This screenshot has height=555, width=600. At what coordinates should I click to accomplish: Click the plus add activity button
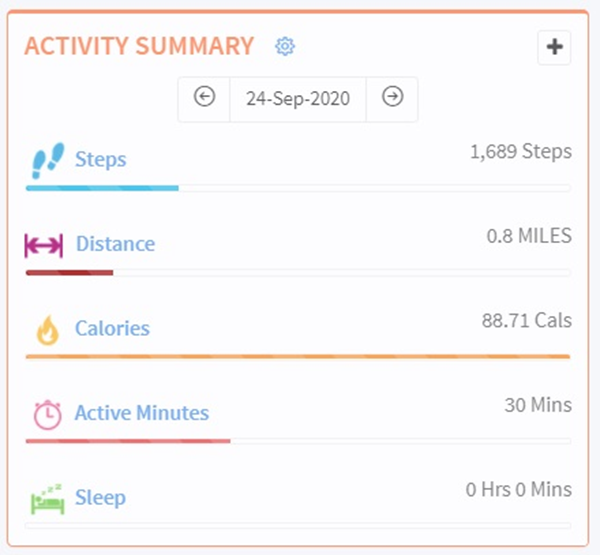pyautogui.click(x=554, y=47)
